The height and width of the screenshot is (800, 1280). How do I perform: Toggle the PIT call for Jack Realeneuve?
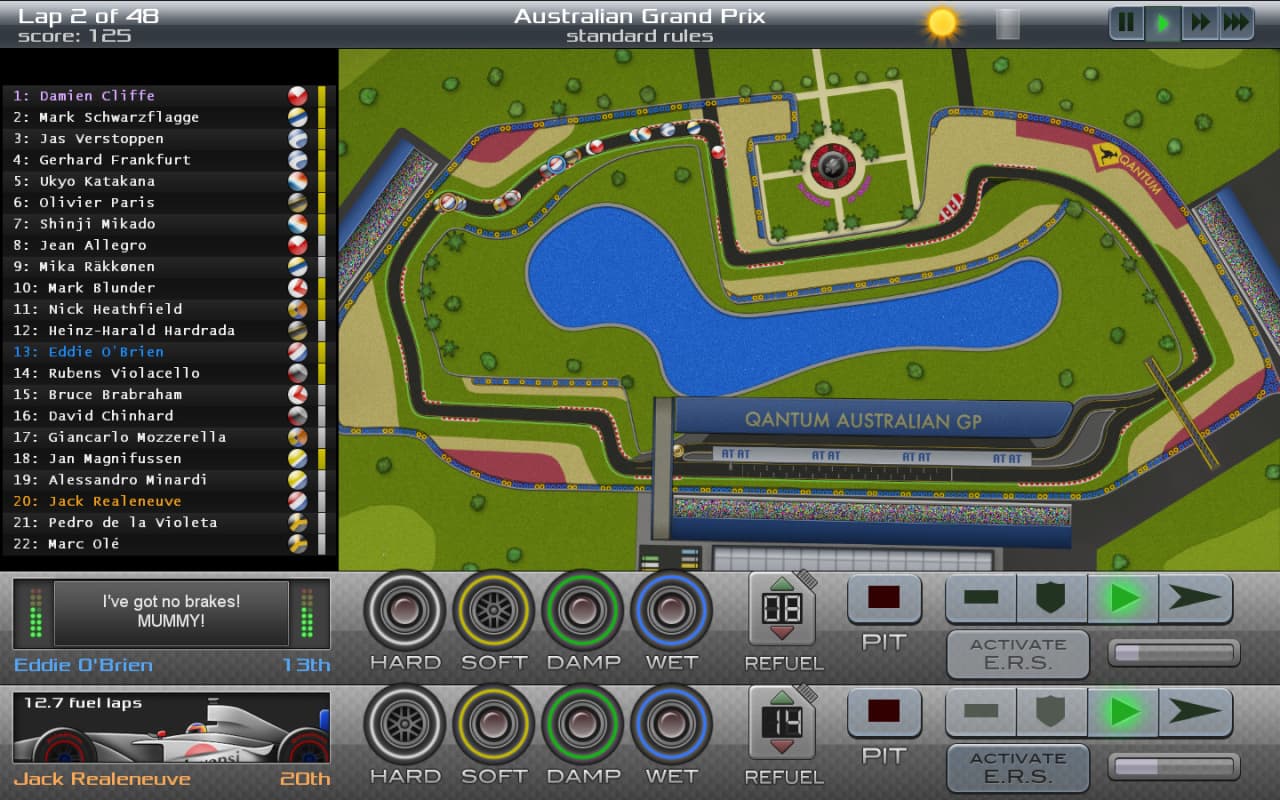(884, 712)
